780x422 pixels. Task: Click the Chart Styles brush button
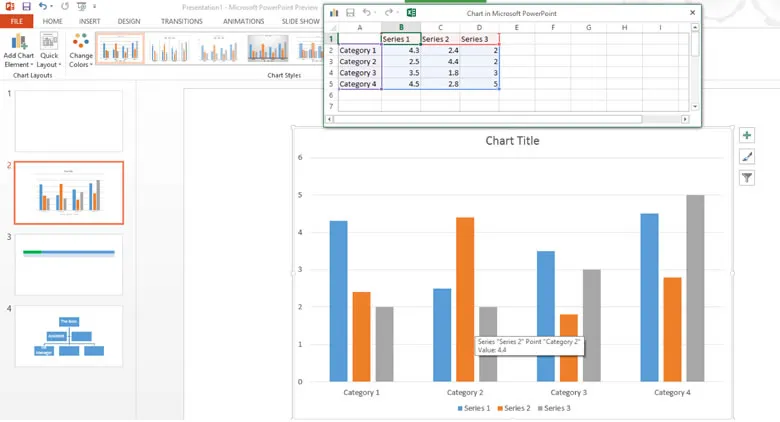747,157
